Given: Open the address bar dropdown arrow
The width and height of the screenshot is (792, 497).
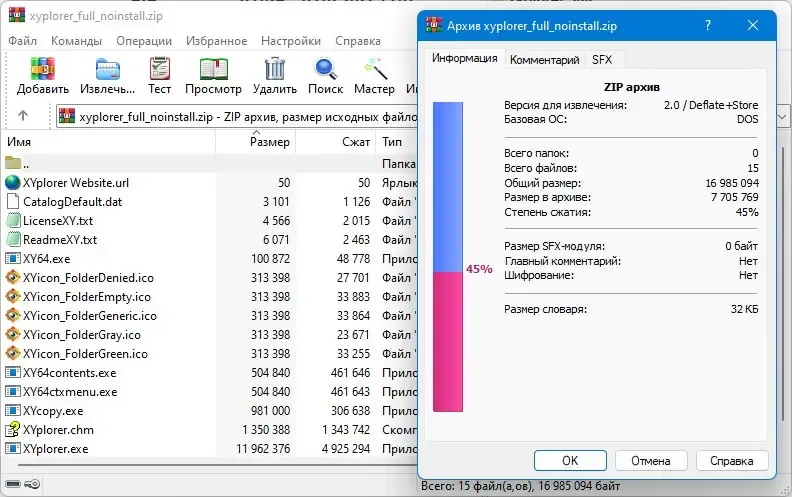Looking at the screenshot, I should 782,117.
